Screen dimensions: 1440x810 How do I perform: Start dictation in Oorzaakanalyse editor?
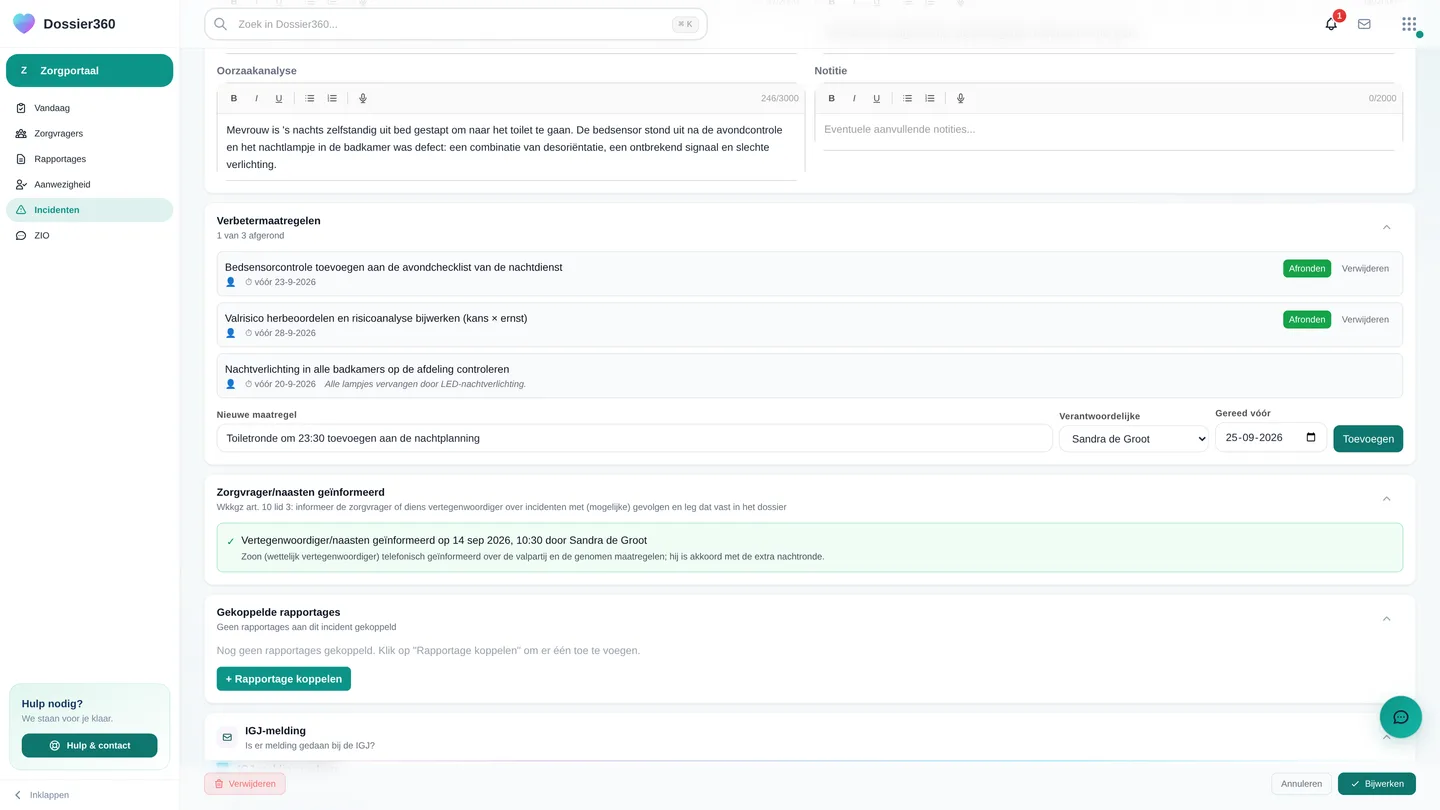[x=363, y=98]
